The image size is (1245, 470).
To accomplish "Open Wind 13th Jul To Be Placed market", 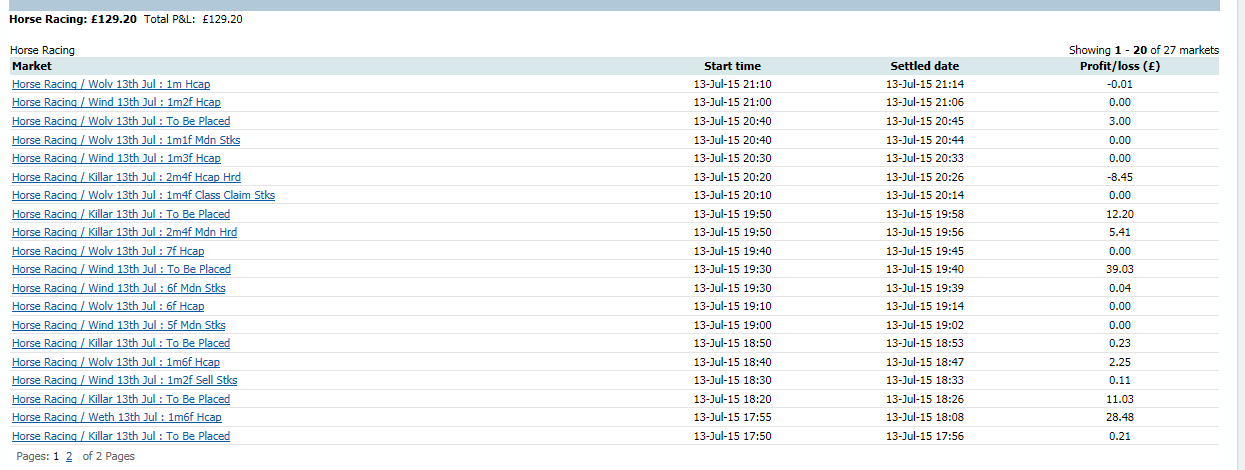I will (121, 269).
